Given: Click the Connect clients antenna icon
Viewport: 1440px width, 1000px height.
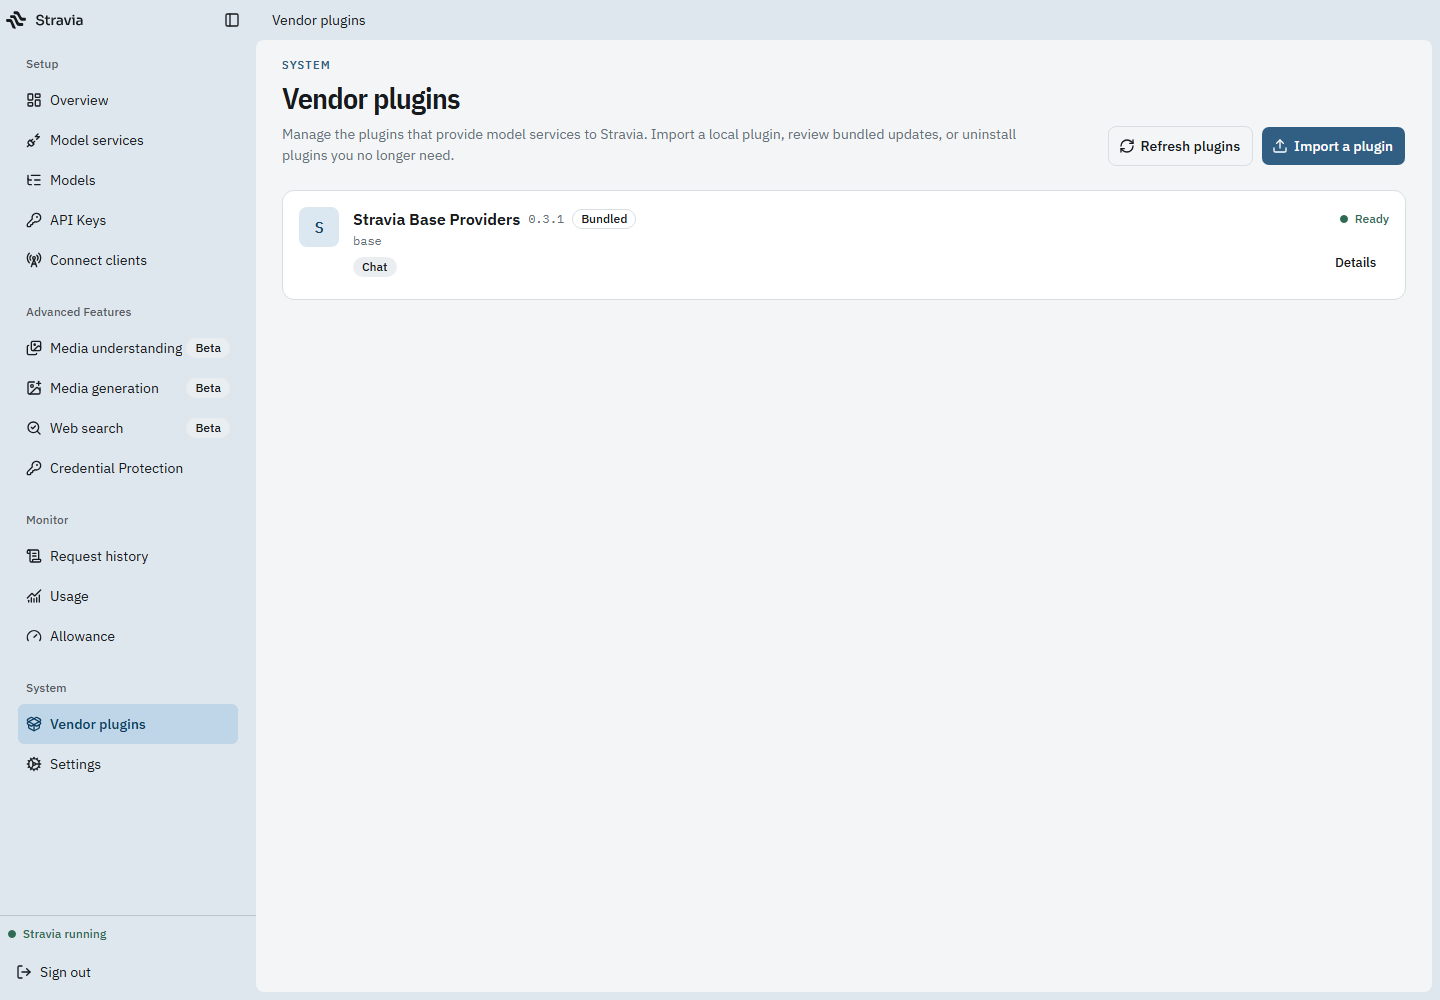Looking at the screenshot, I should click(34, 260).
